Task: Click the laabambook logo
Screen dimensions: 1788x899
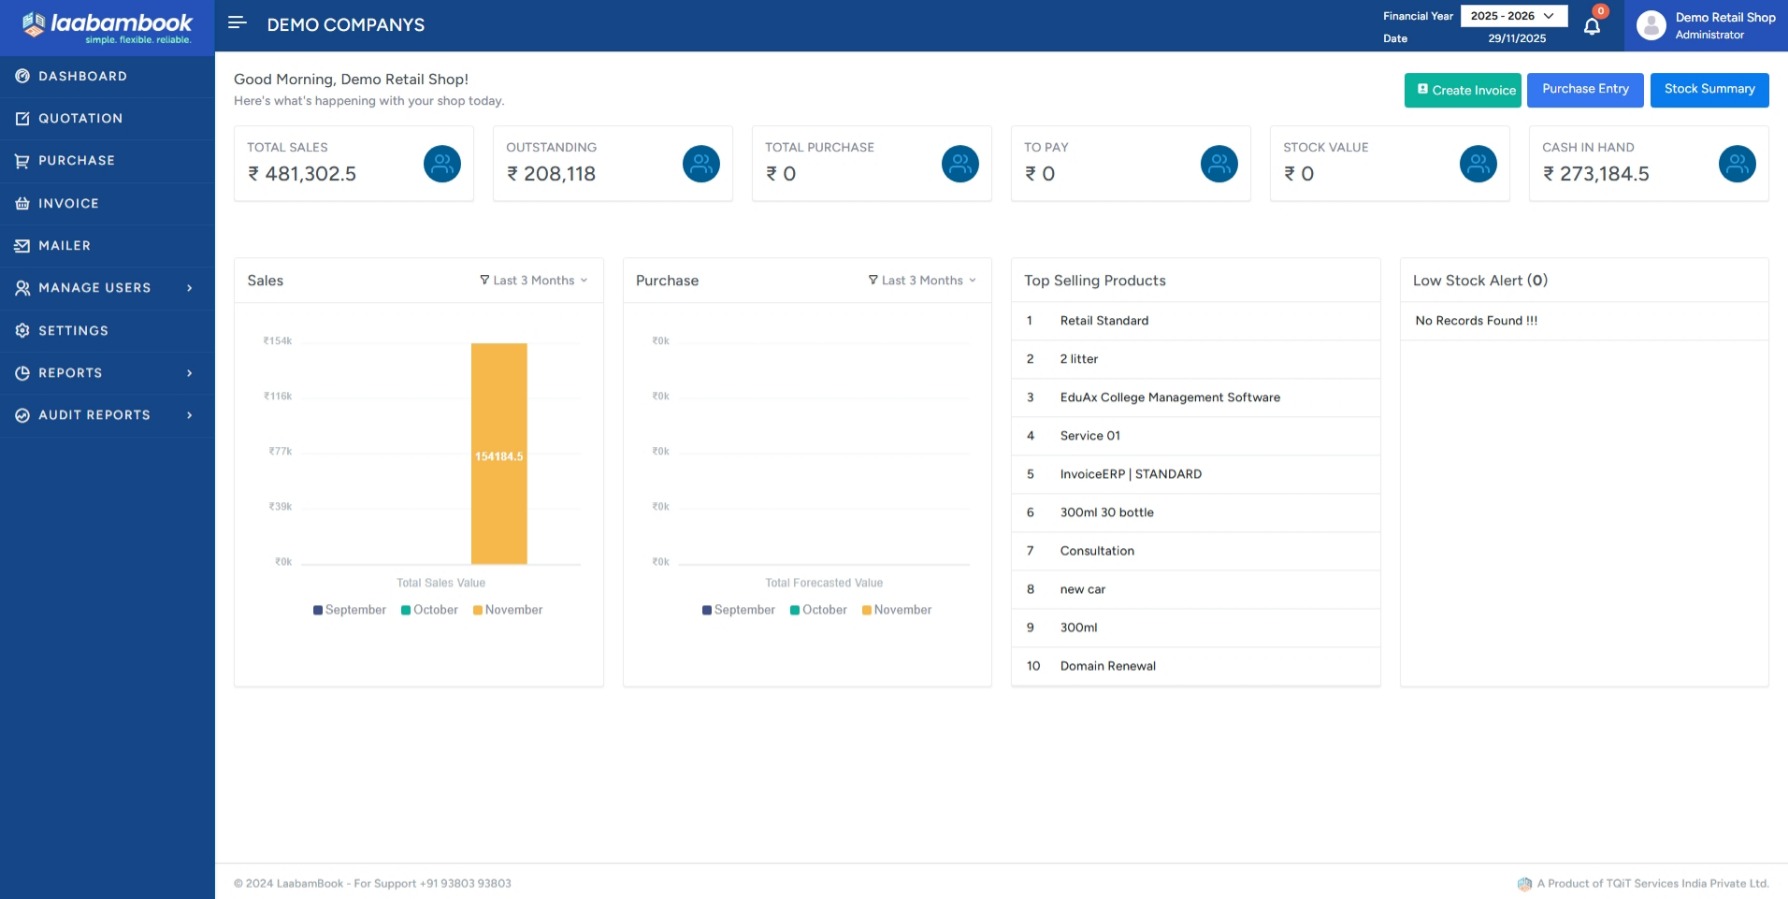Action: (107, 27)
